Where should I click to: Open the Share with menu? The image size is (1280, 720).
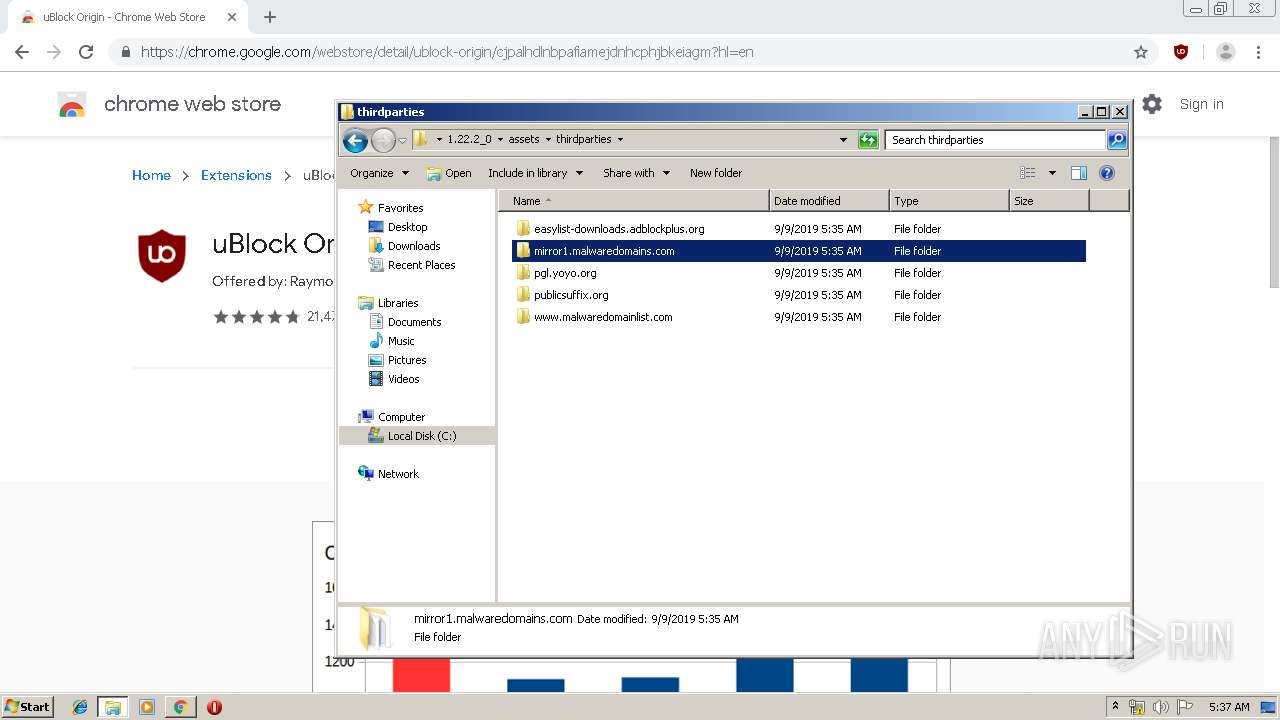coord(636,173)
